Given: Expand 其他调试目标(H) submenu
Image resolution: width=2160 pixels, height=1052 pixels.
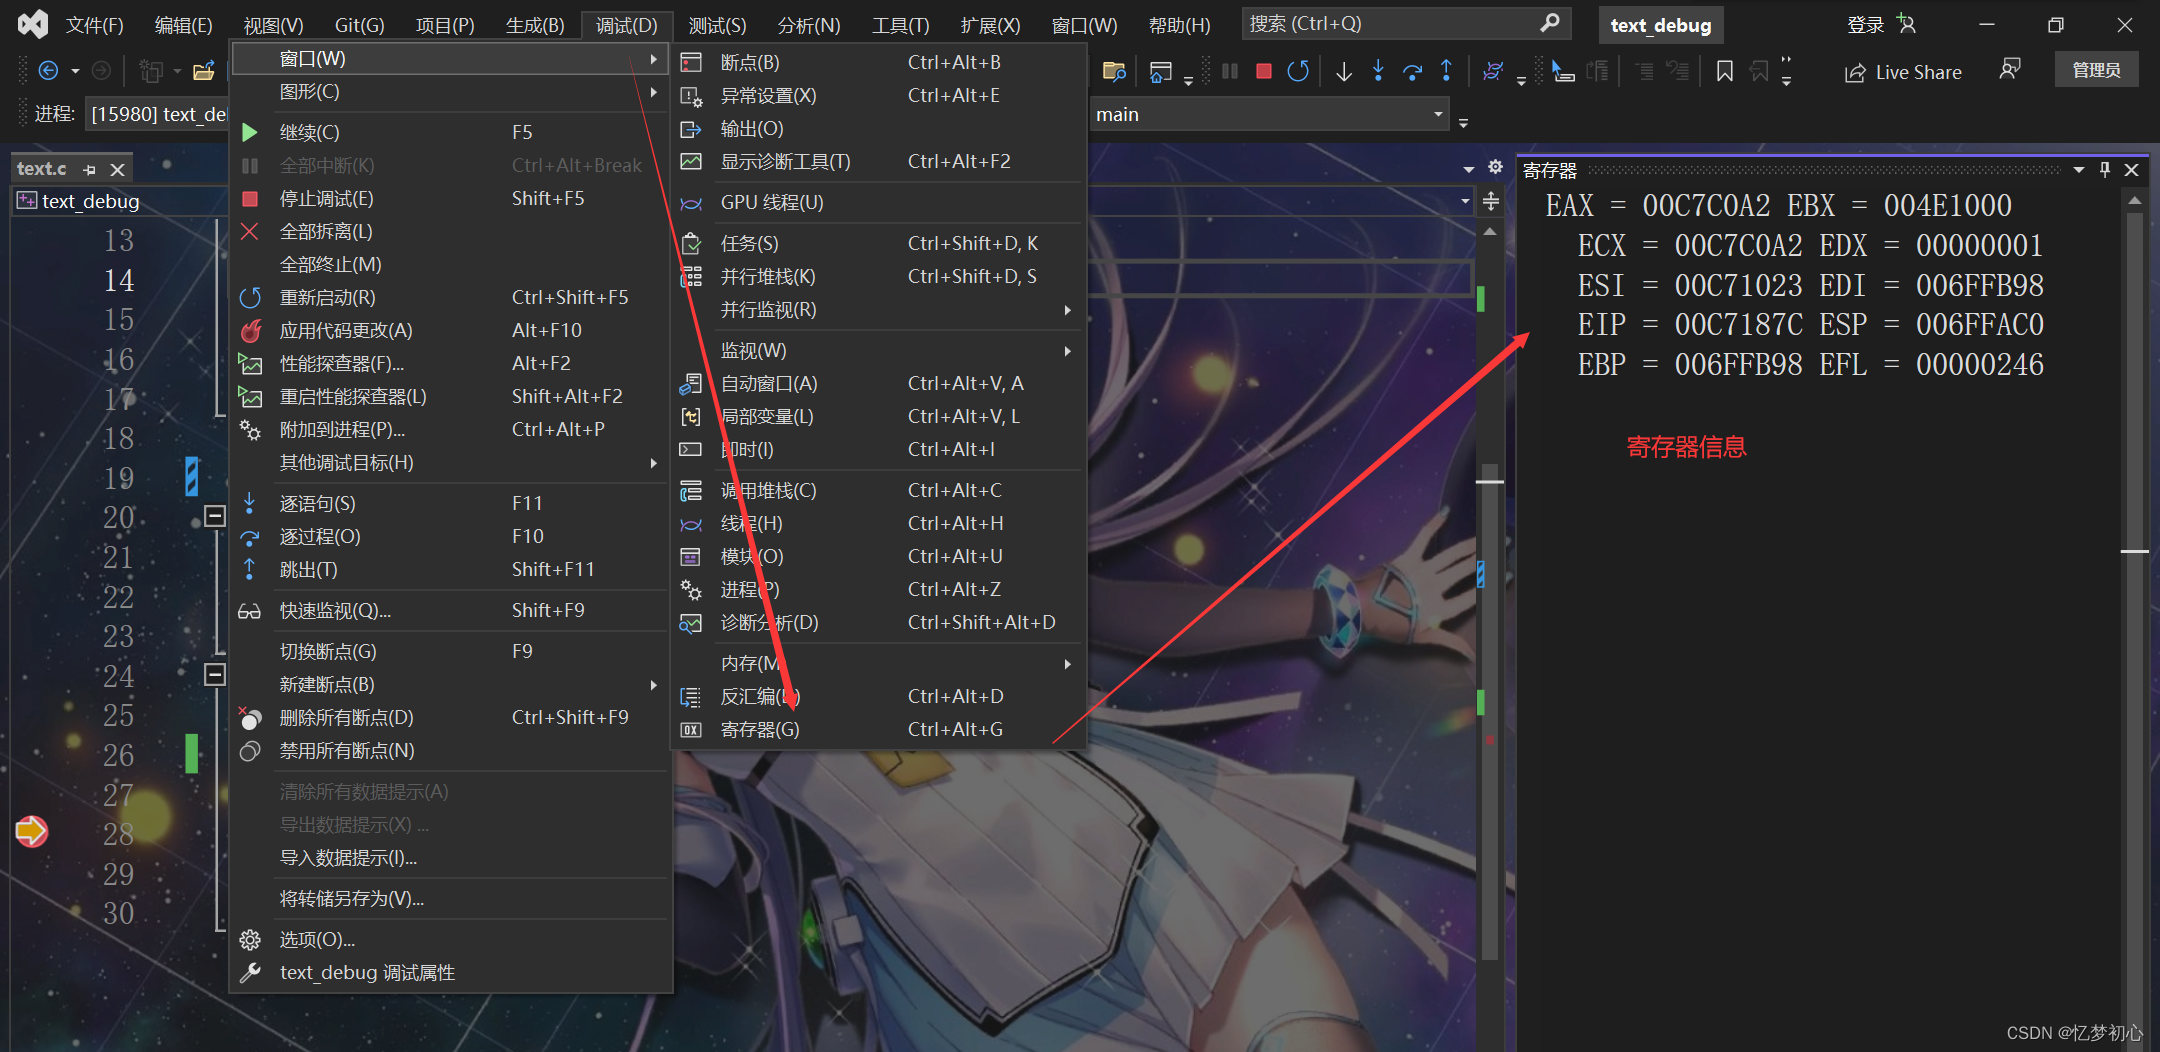Looking at the screenshot, I should click(x=450, y=462).
